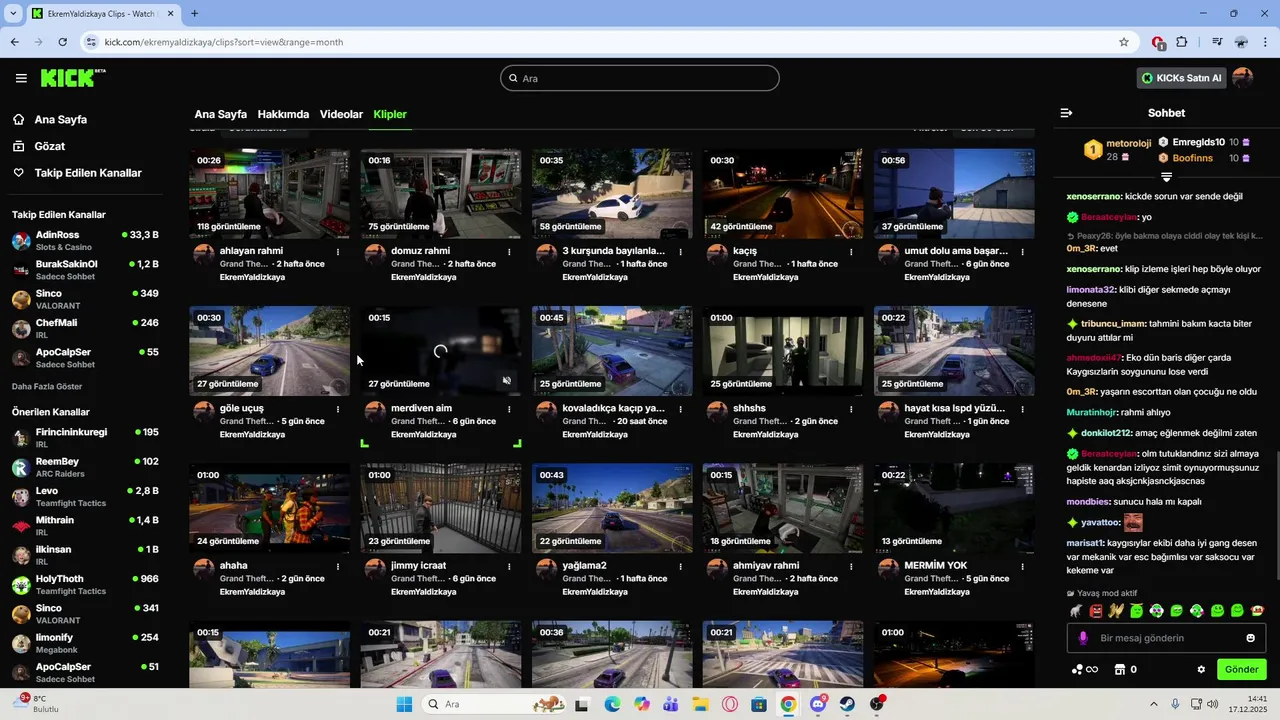This screenshot has width=1280, height=720.
Task: Open the profile avatar menu at top right
Action: pyautogui.click(x=1243, y=78)
